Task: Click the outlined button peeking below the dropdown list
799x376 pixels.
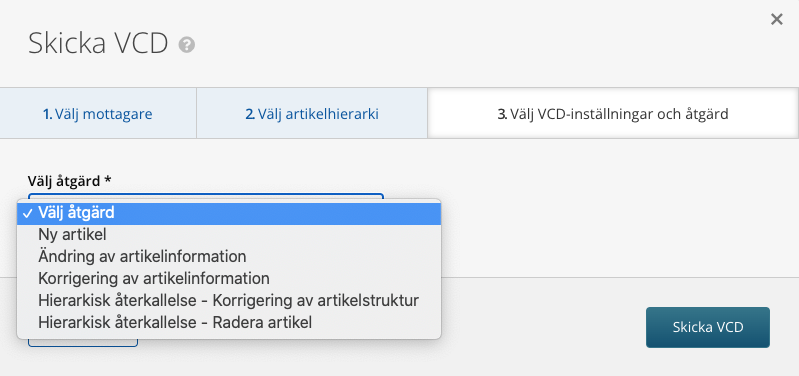Action: 83,343
